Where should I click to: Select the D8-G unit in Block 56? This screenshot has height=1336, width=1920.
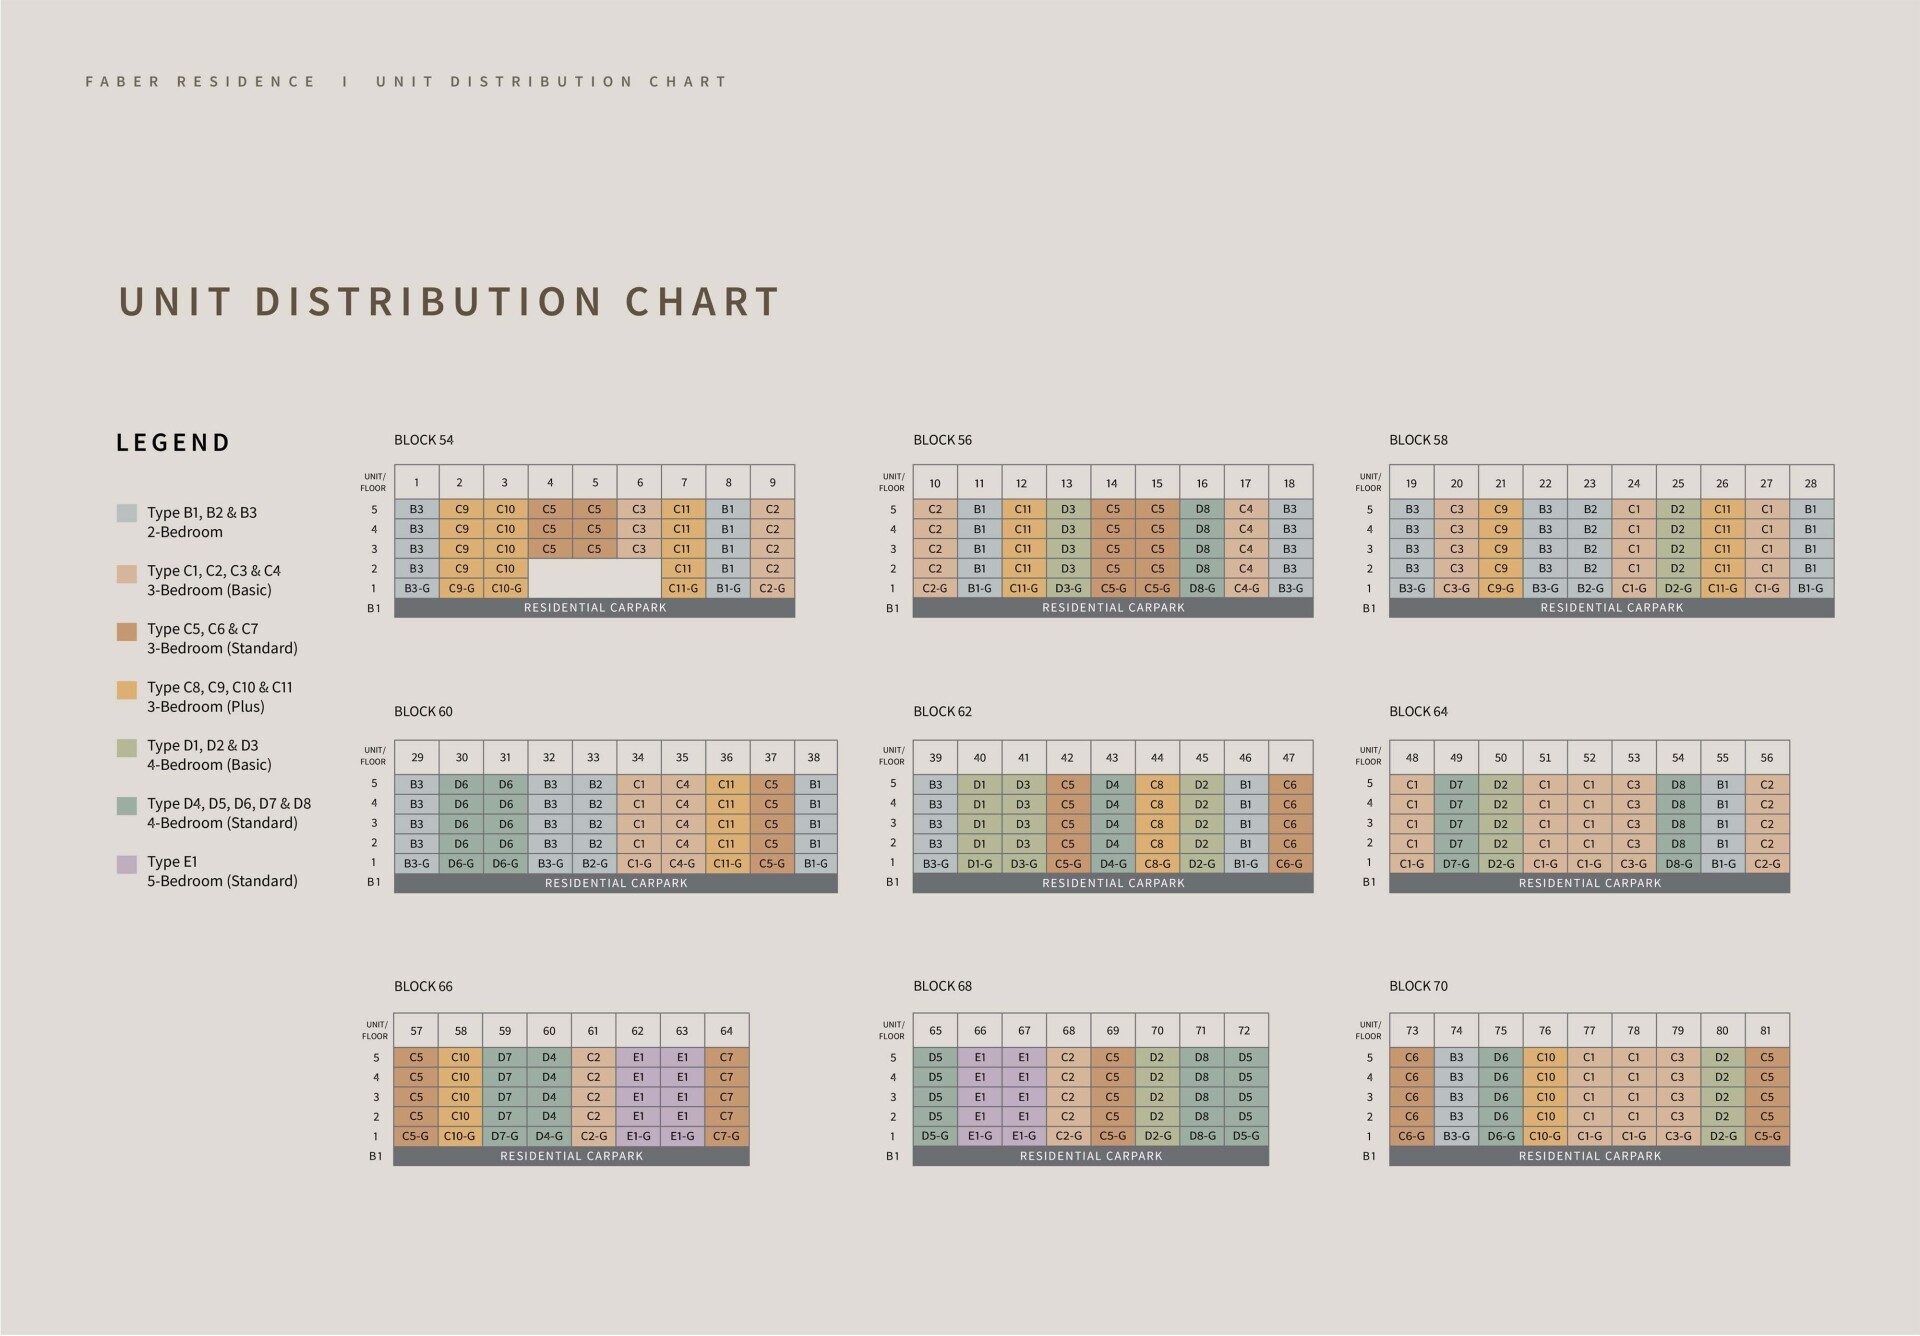pyautogui.click(x=1202, y=589)
